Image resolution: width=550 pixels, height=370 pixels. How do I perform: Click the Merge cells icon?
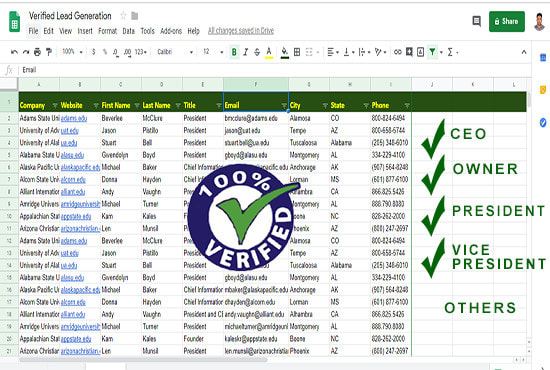309,52
